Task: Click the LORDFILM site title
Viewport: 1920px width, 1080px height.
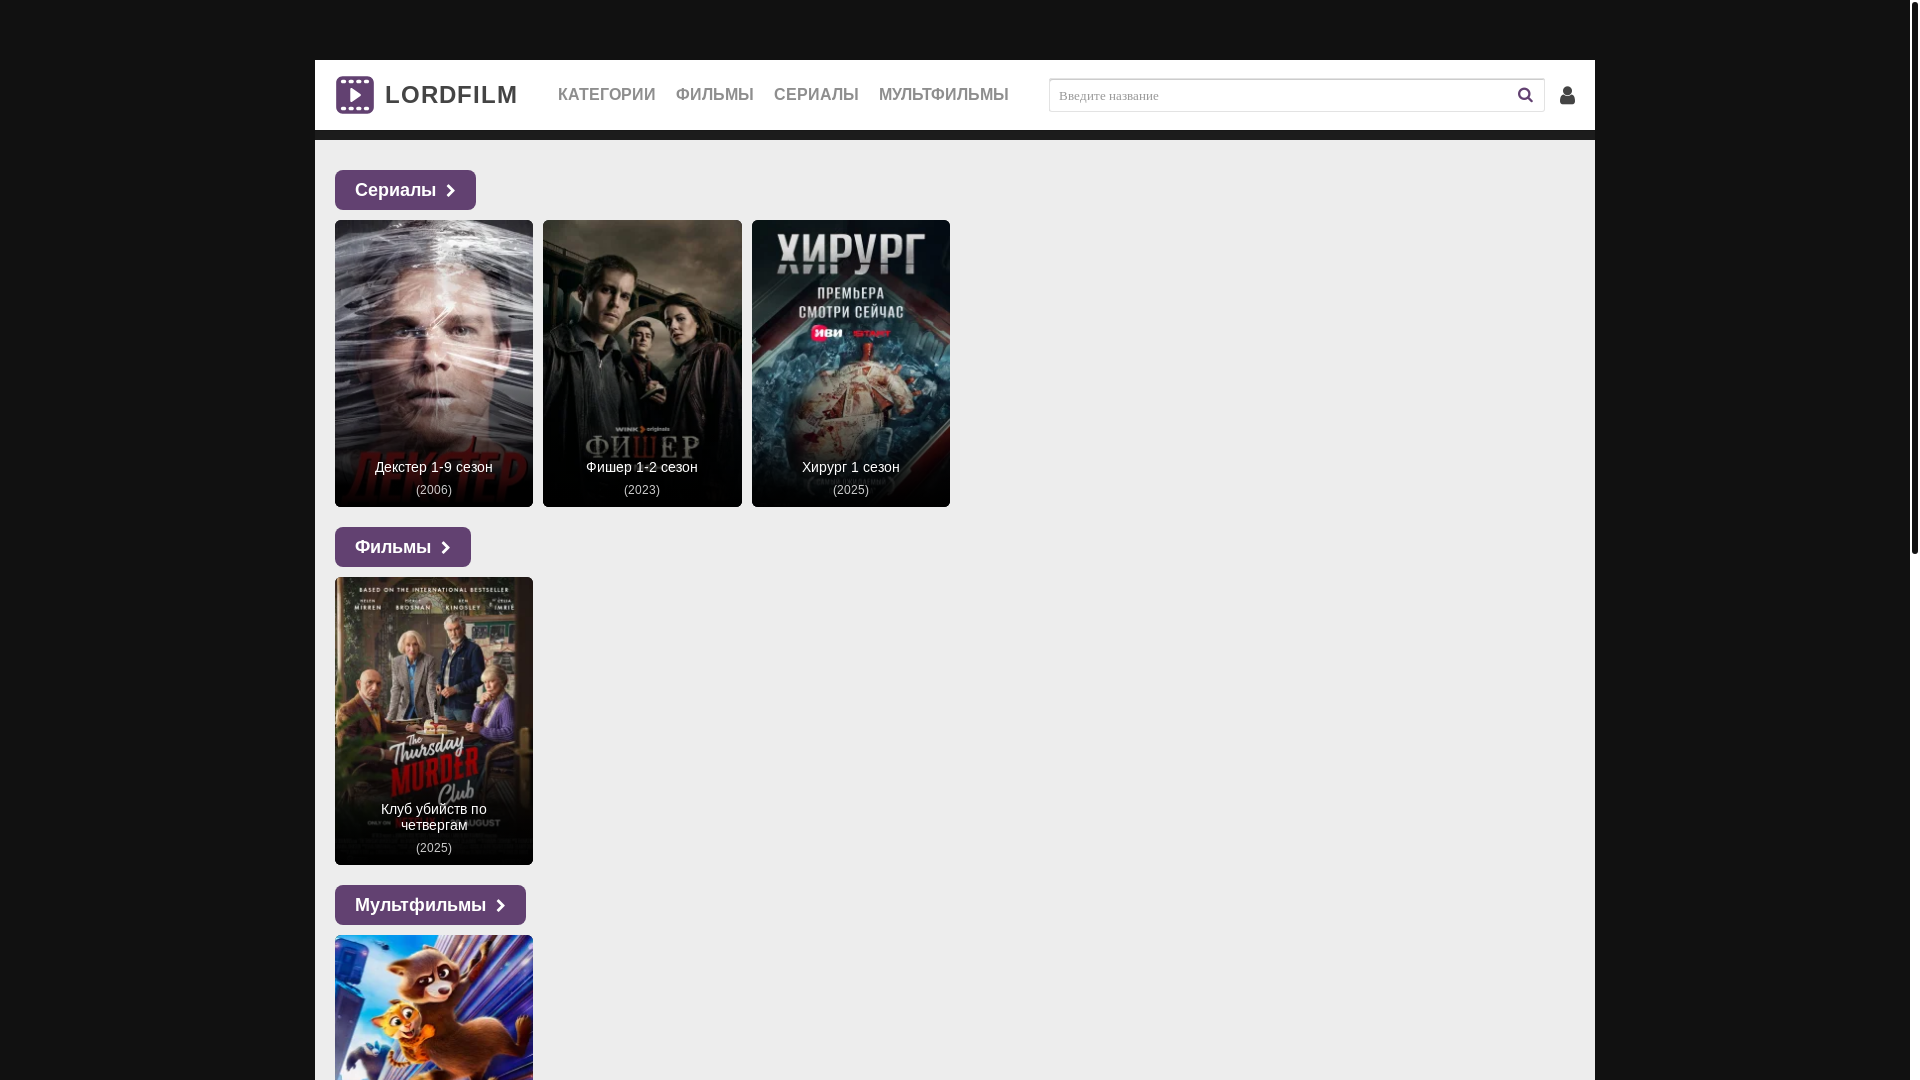Action: tap(451, 95)
